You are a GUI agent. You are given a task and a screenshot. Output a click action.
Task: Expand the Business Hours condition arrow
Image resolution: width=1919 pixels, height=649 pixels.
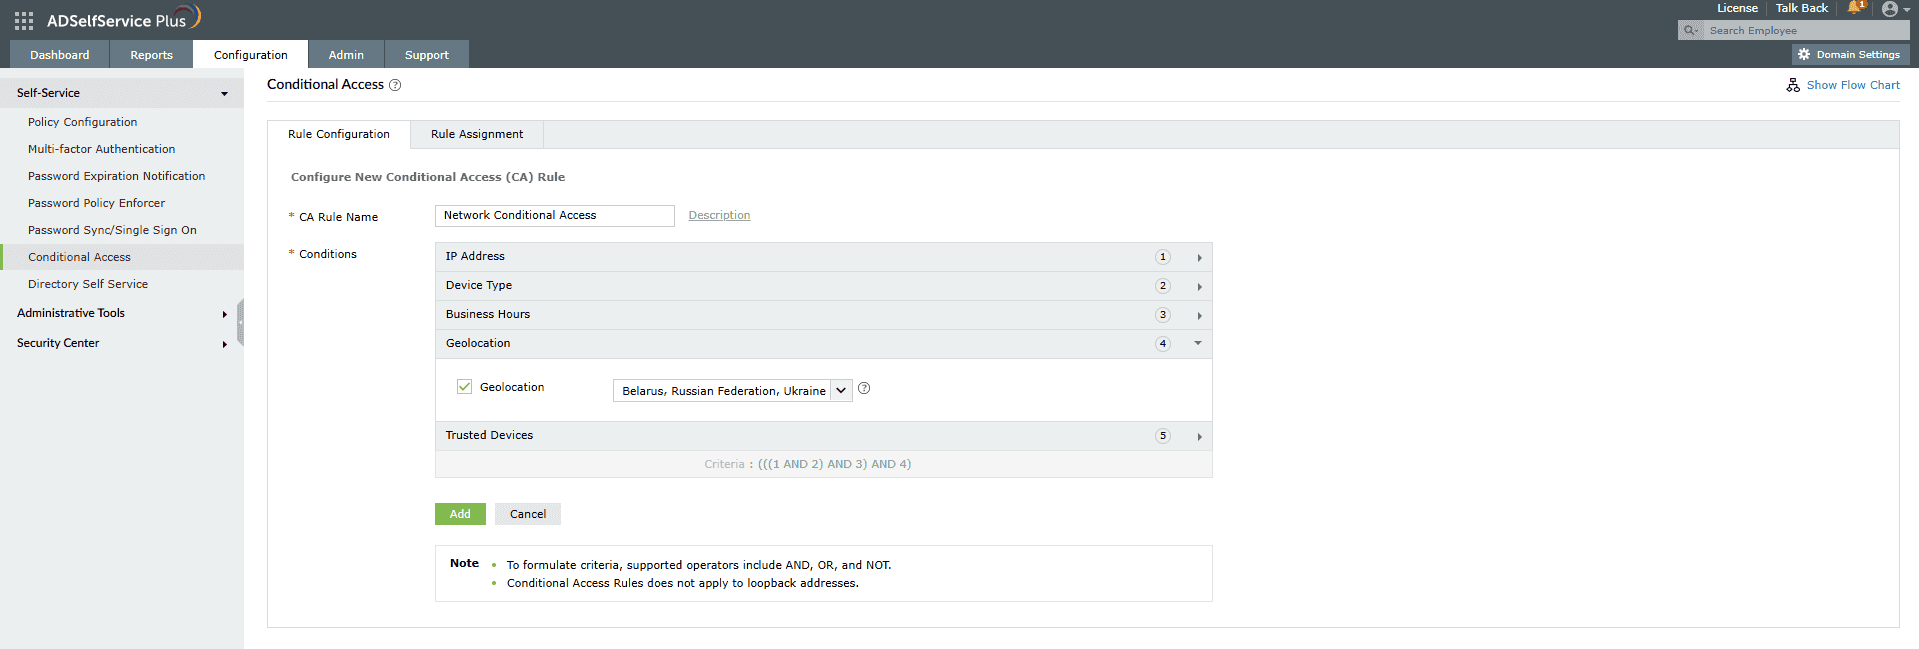click(1199, 316)
